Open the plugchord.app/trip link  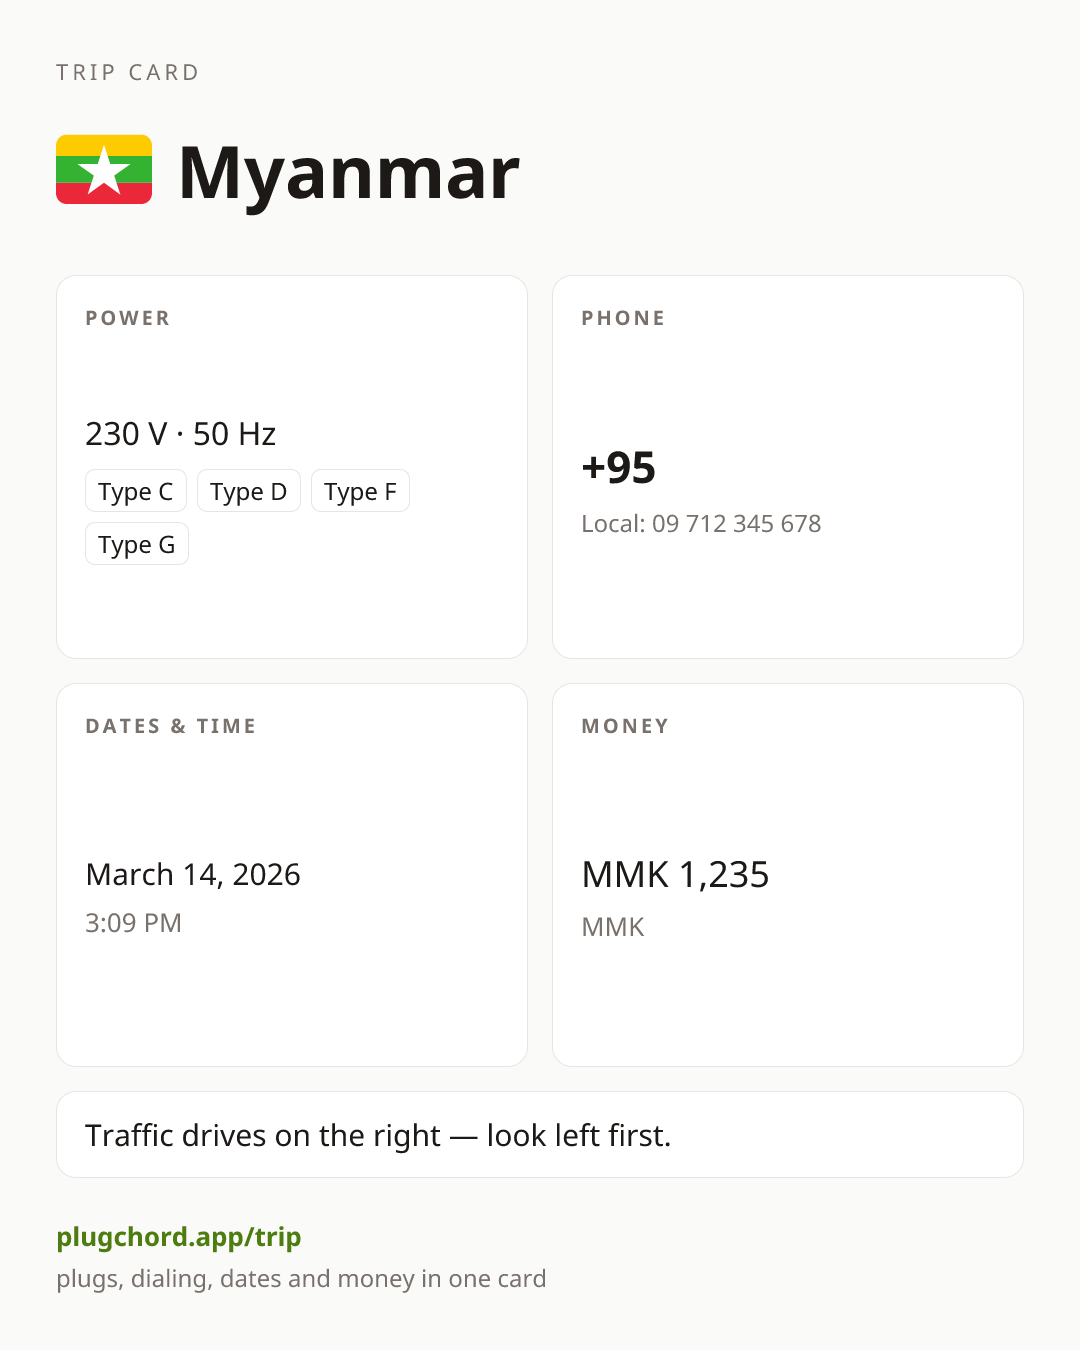(179, 1237)
